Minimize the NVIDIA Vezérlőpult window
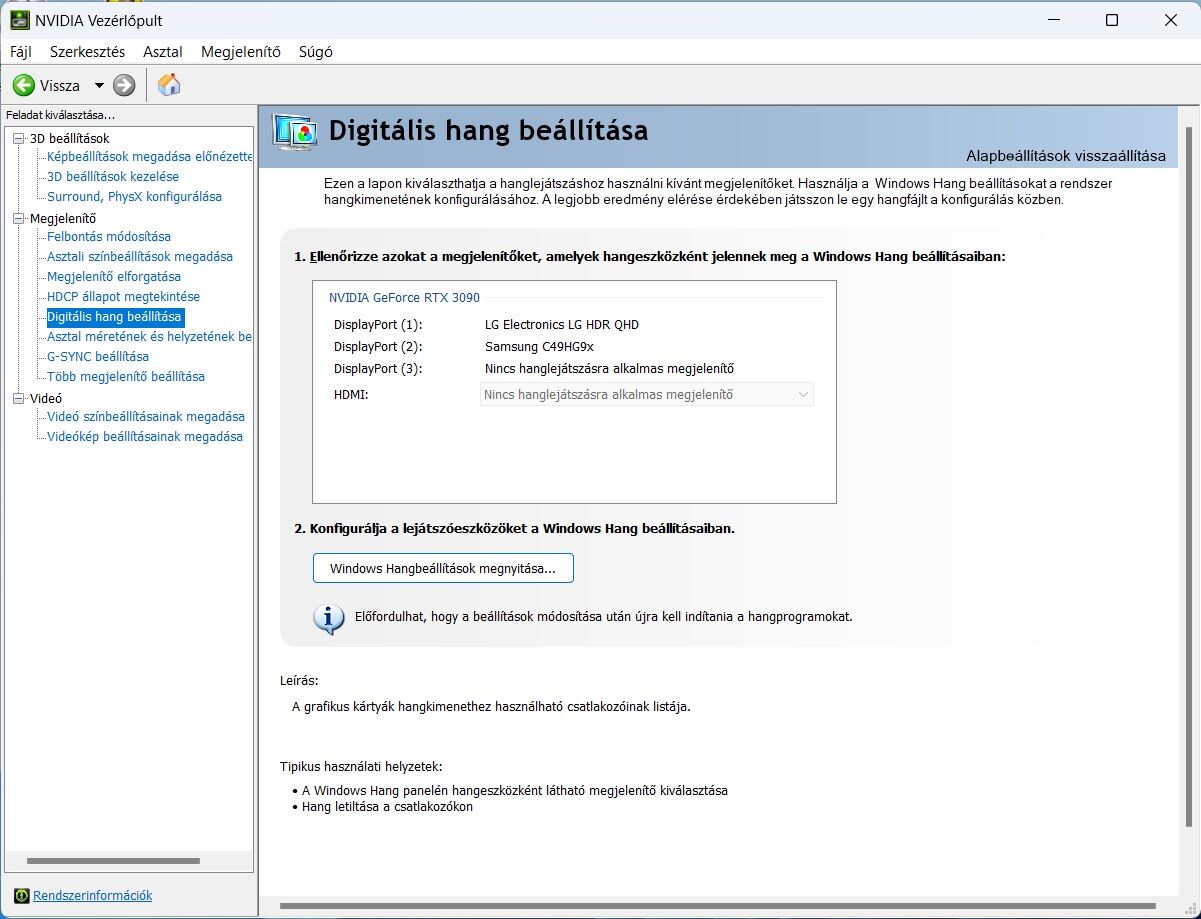The height and width of the screenshot is (919, 1201). 1052,20
